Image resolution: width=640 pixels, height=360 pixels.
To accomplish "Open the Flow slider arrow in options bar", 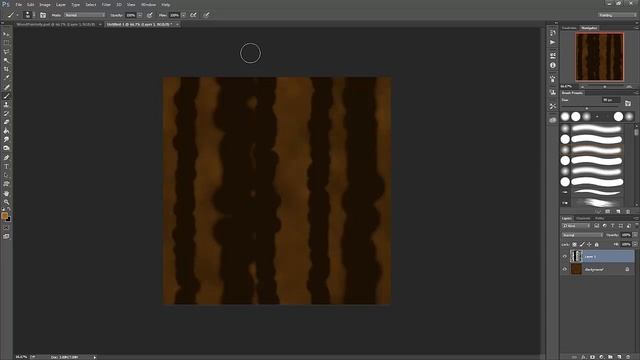I will pyautogui.click(x=183, y=15).
